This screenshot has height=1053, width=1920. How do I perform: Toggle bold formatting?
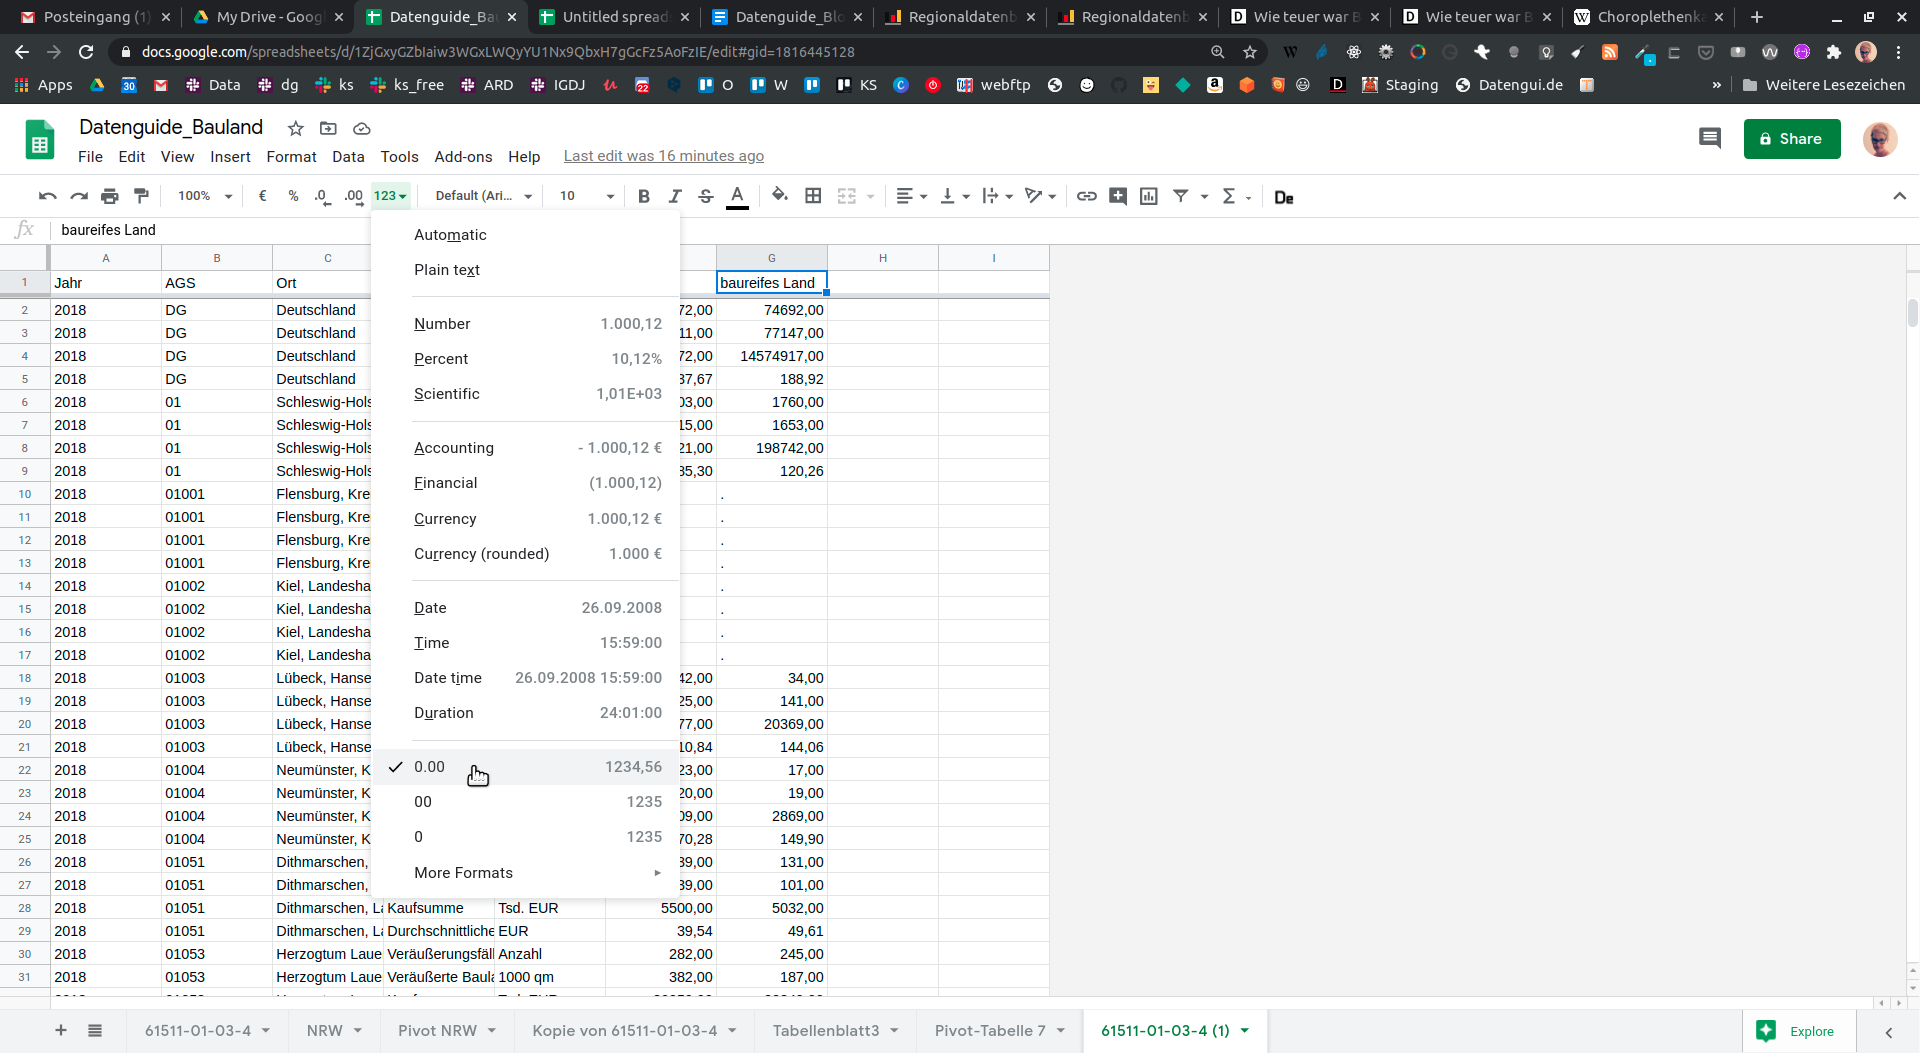click(644, 197)
